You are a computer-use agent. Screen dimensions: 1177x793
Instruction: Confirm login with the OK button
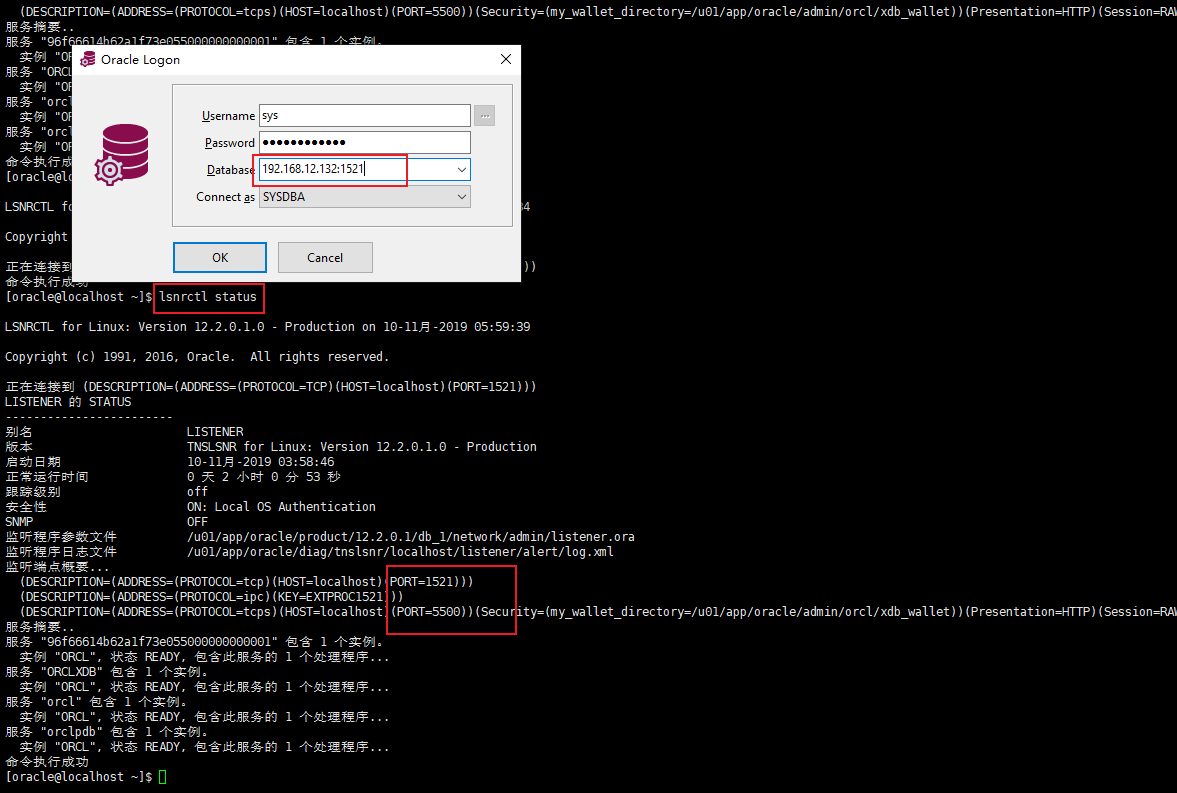(x=220, y=258)
